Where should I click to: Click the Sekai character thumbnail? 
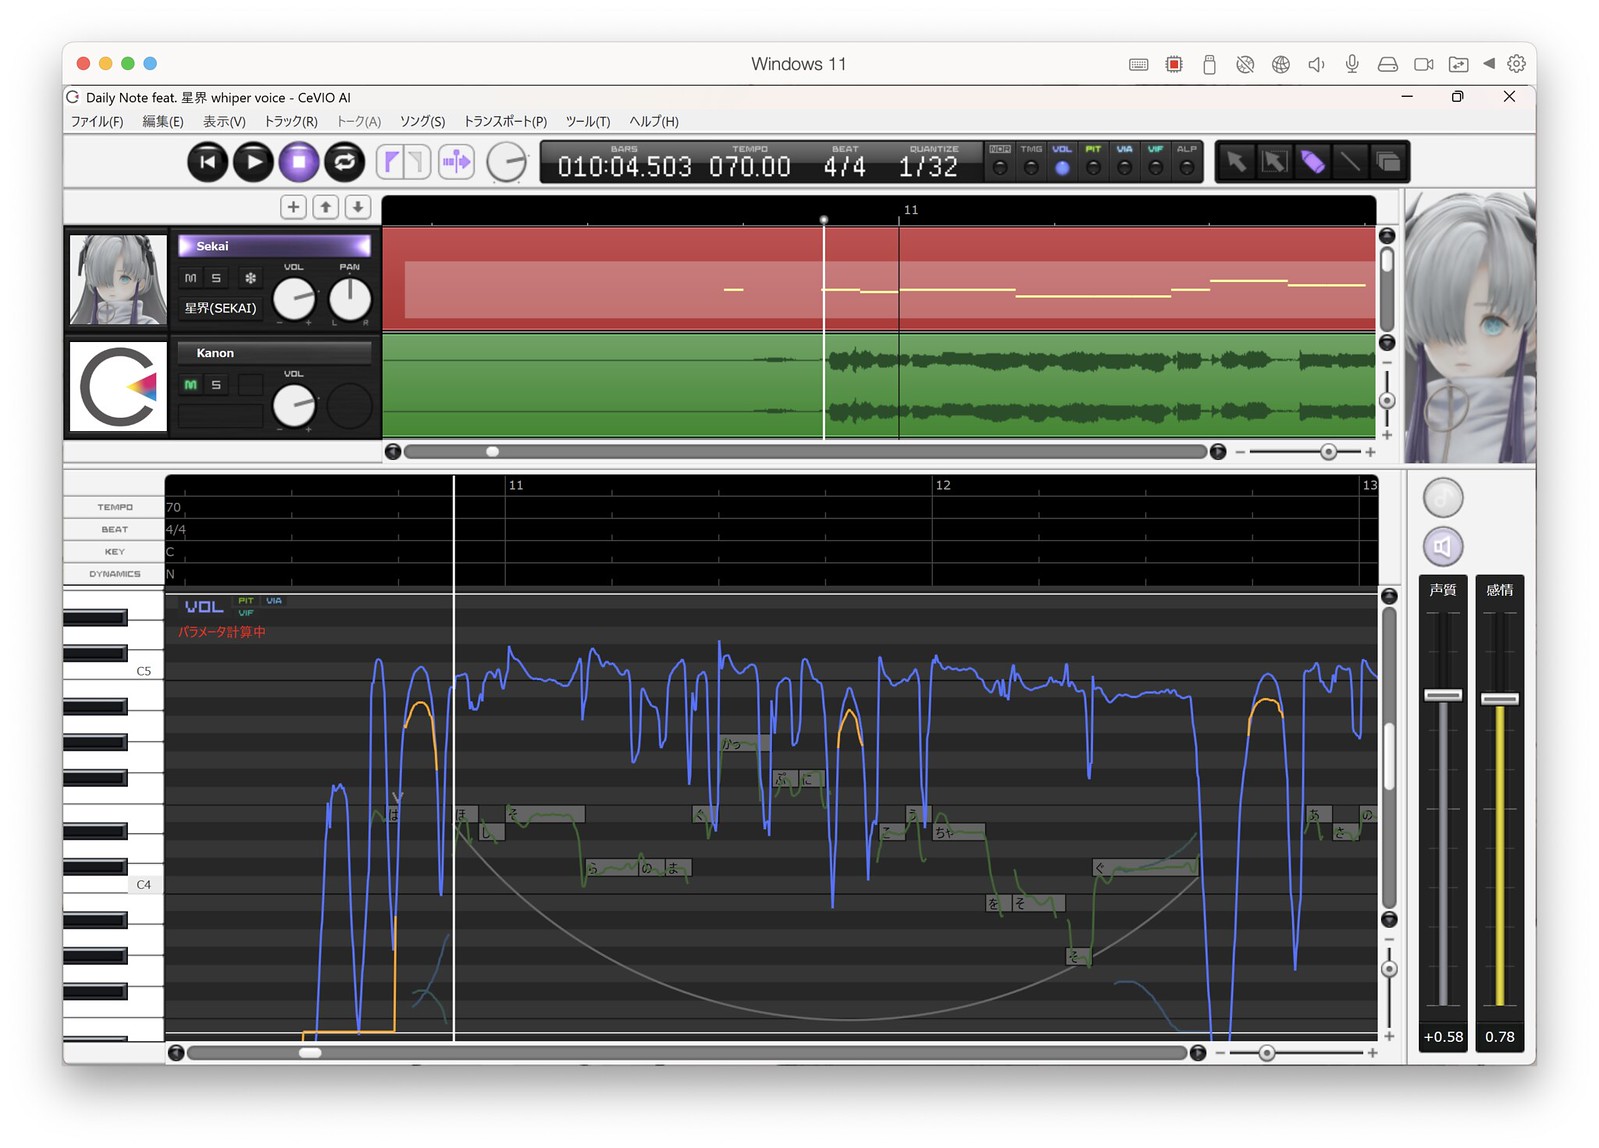click(x=118, y=280)
